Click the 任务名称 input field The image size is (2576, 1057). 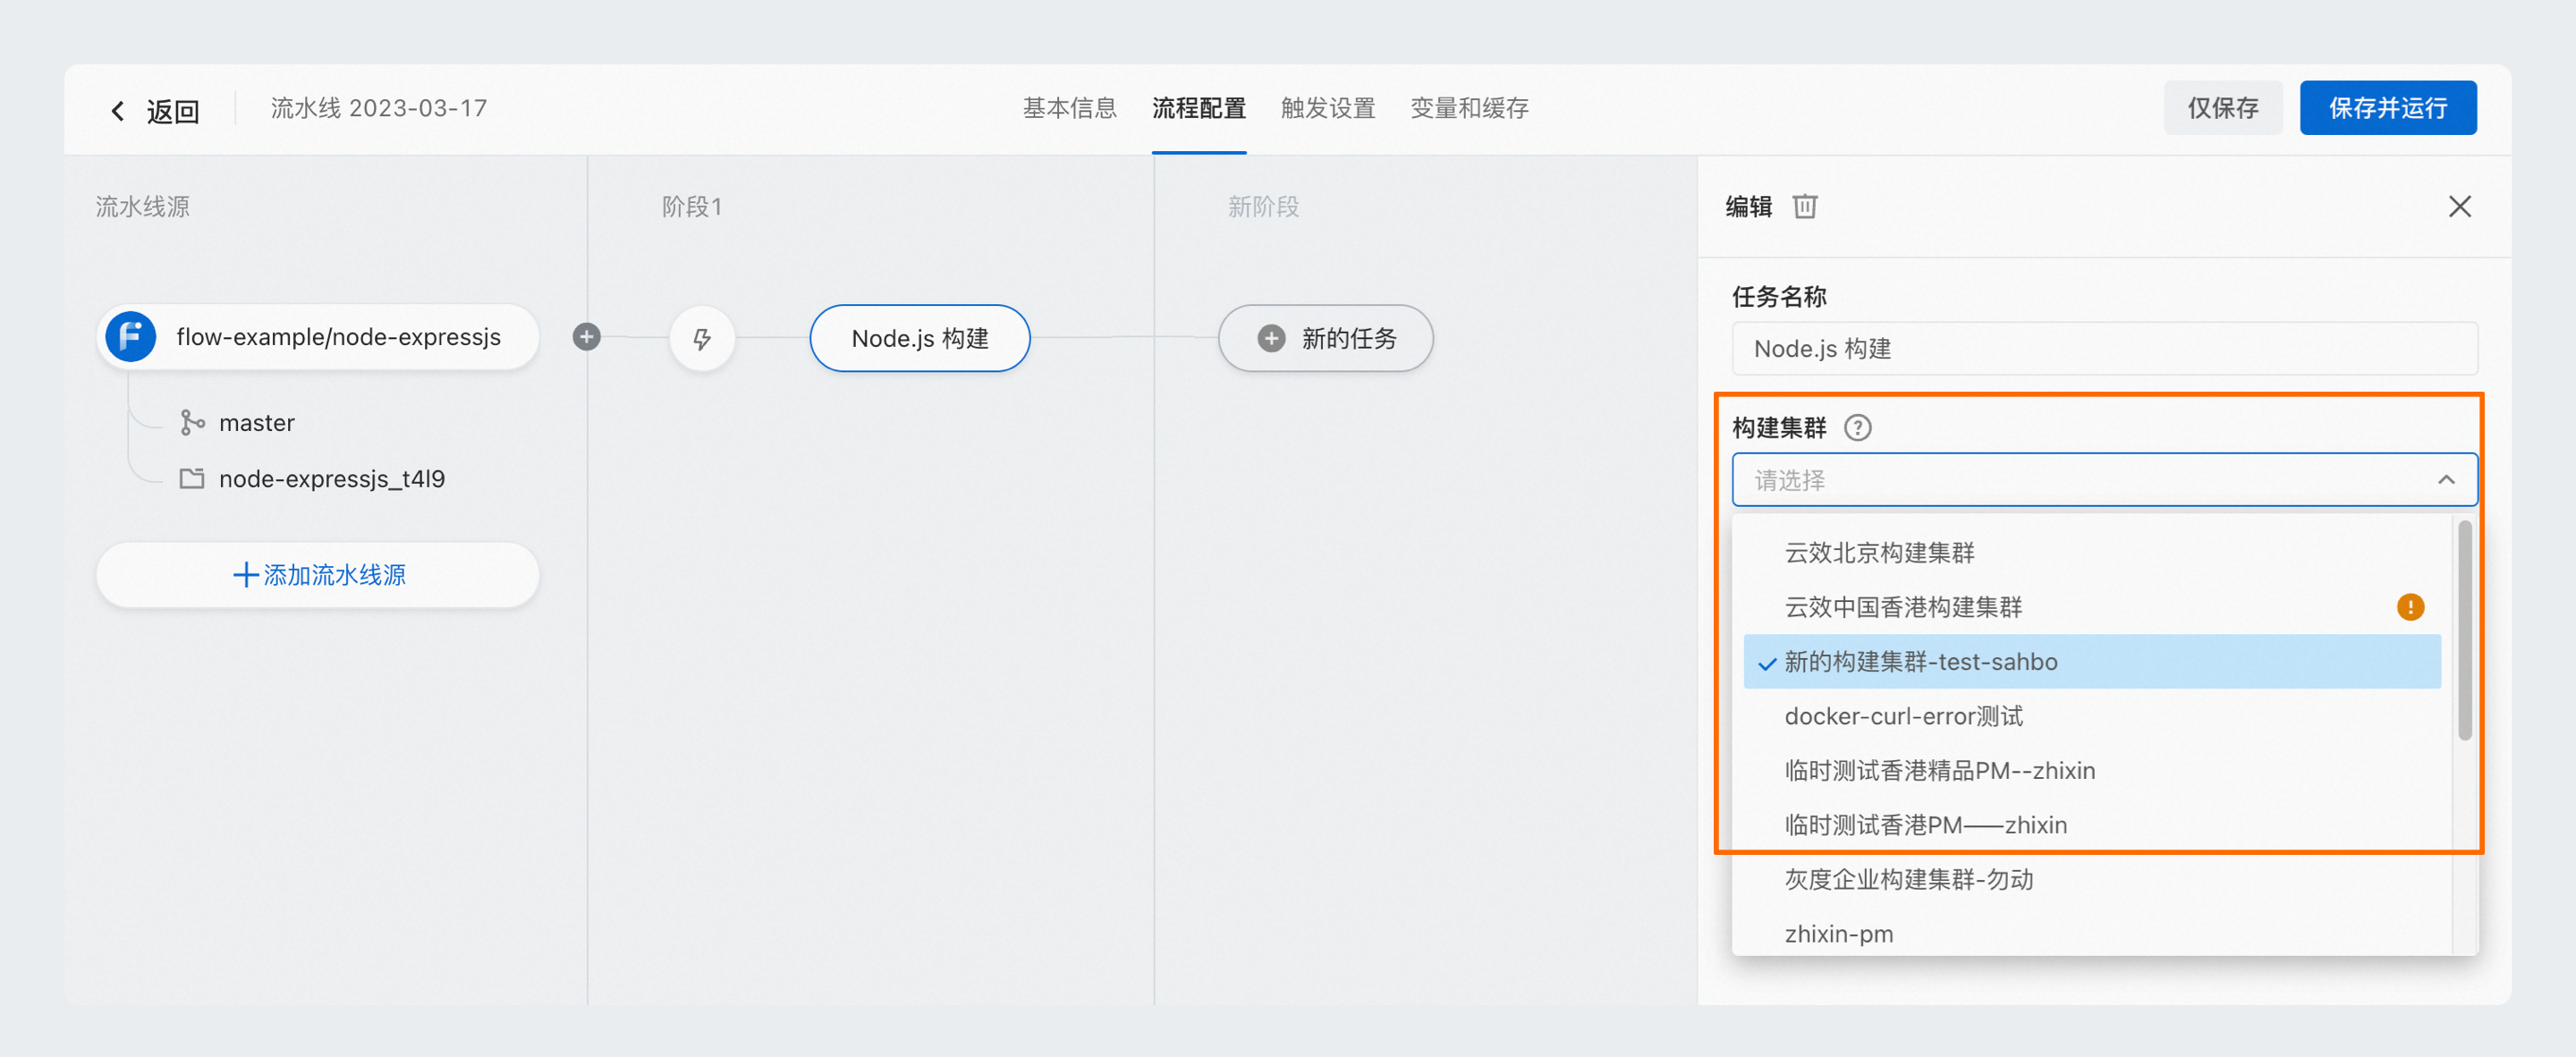tap(2104, 349)
